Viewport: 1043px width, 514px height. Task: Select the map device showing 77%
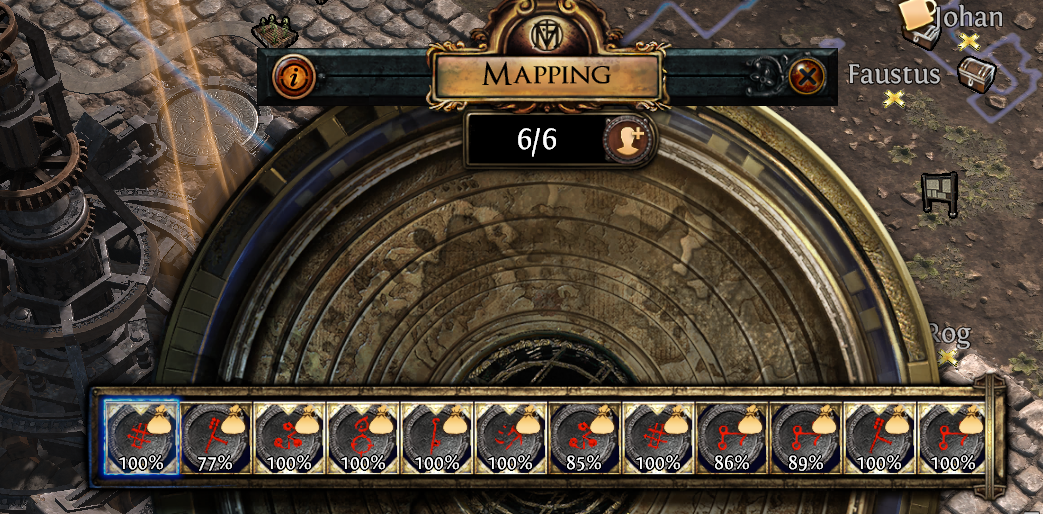coord(216,438)
